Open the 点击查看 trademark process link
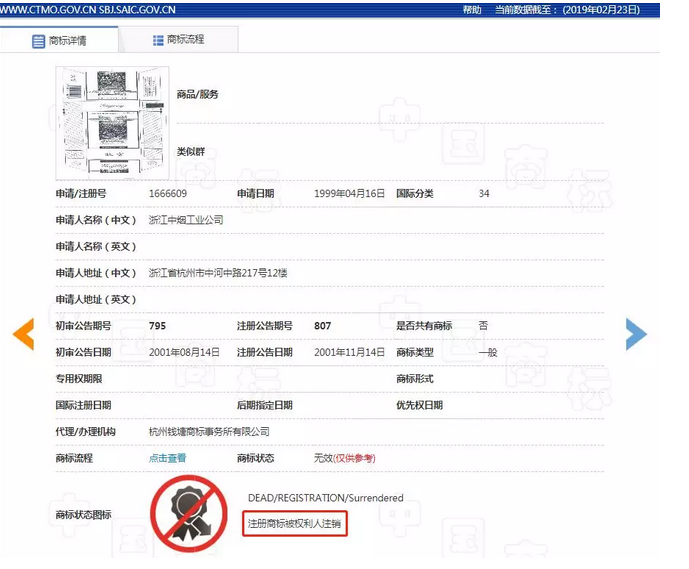 [x=167, y=458]
